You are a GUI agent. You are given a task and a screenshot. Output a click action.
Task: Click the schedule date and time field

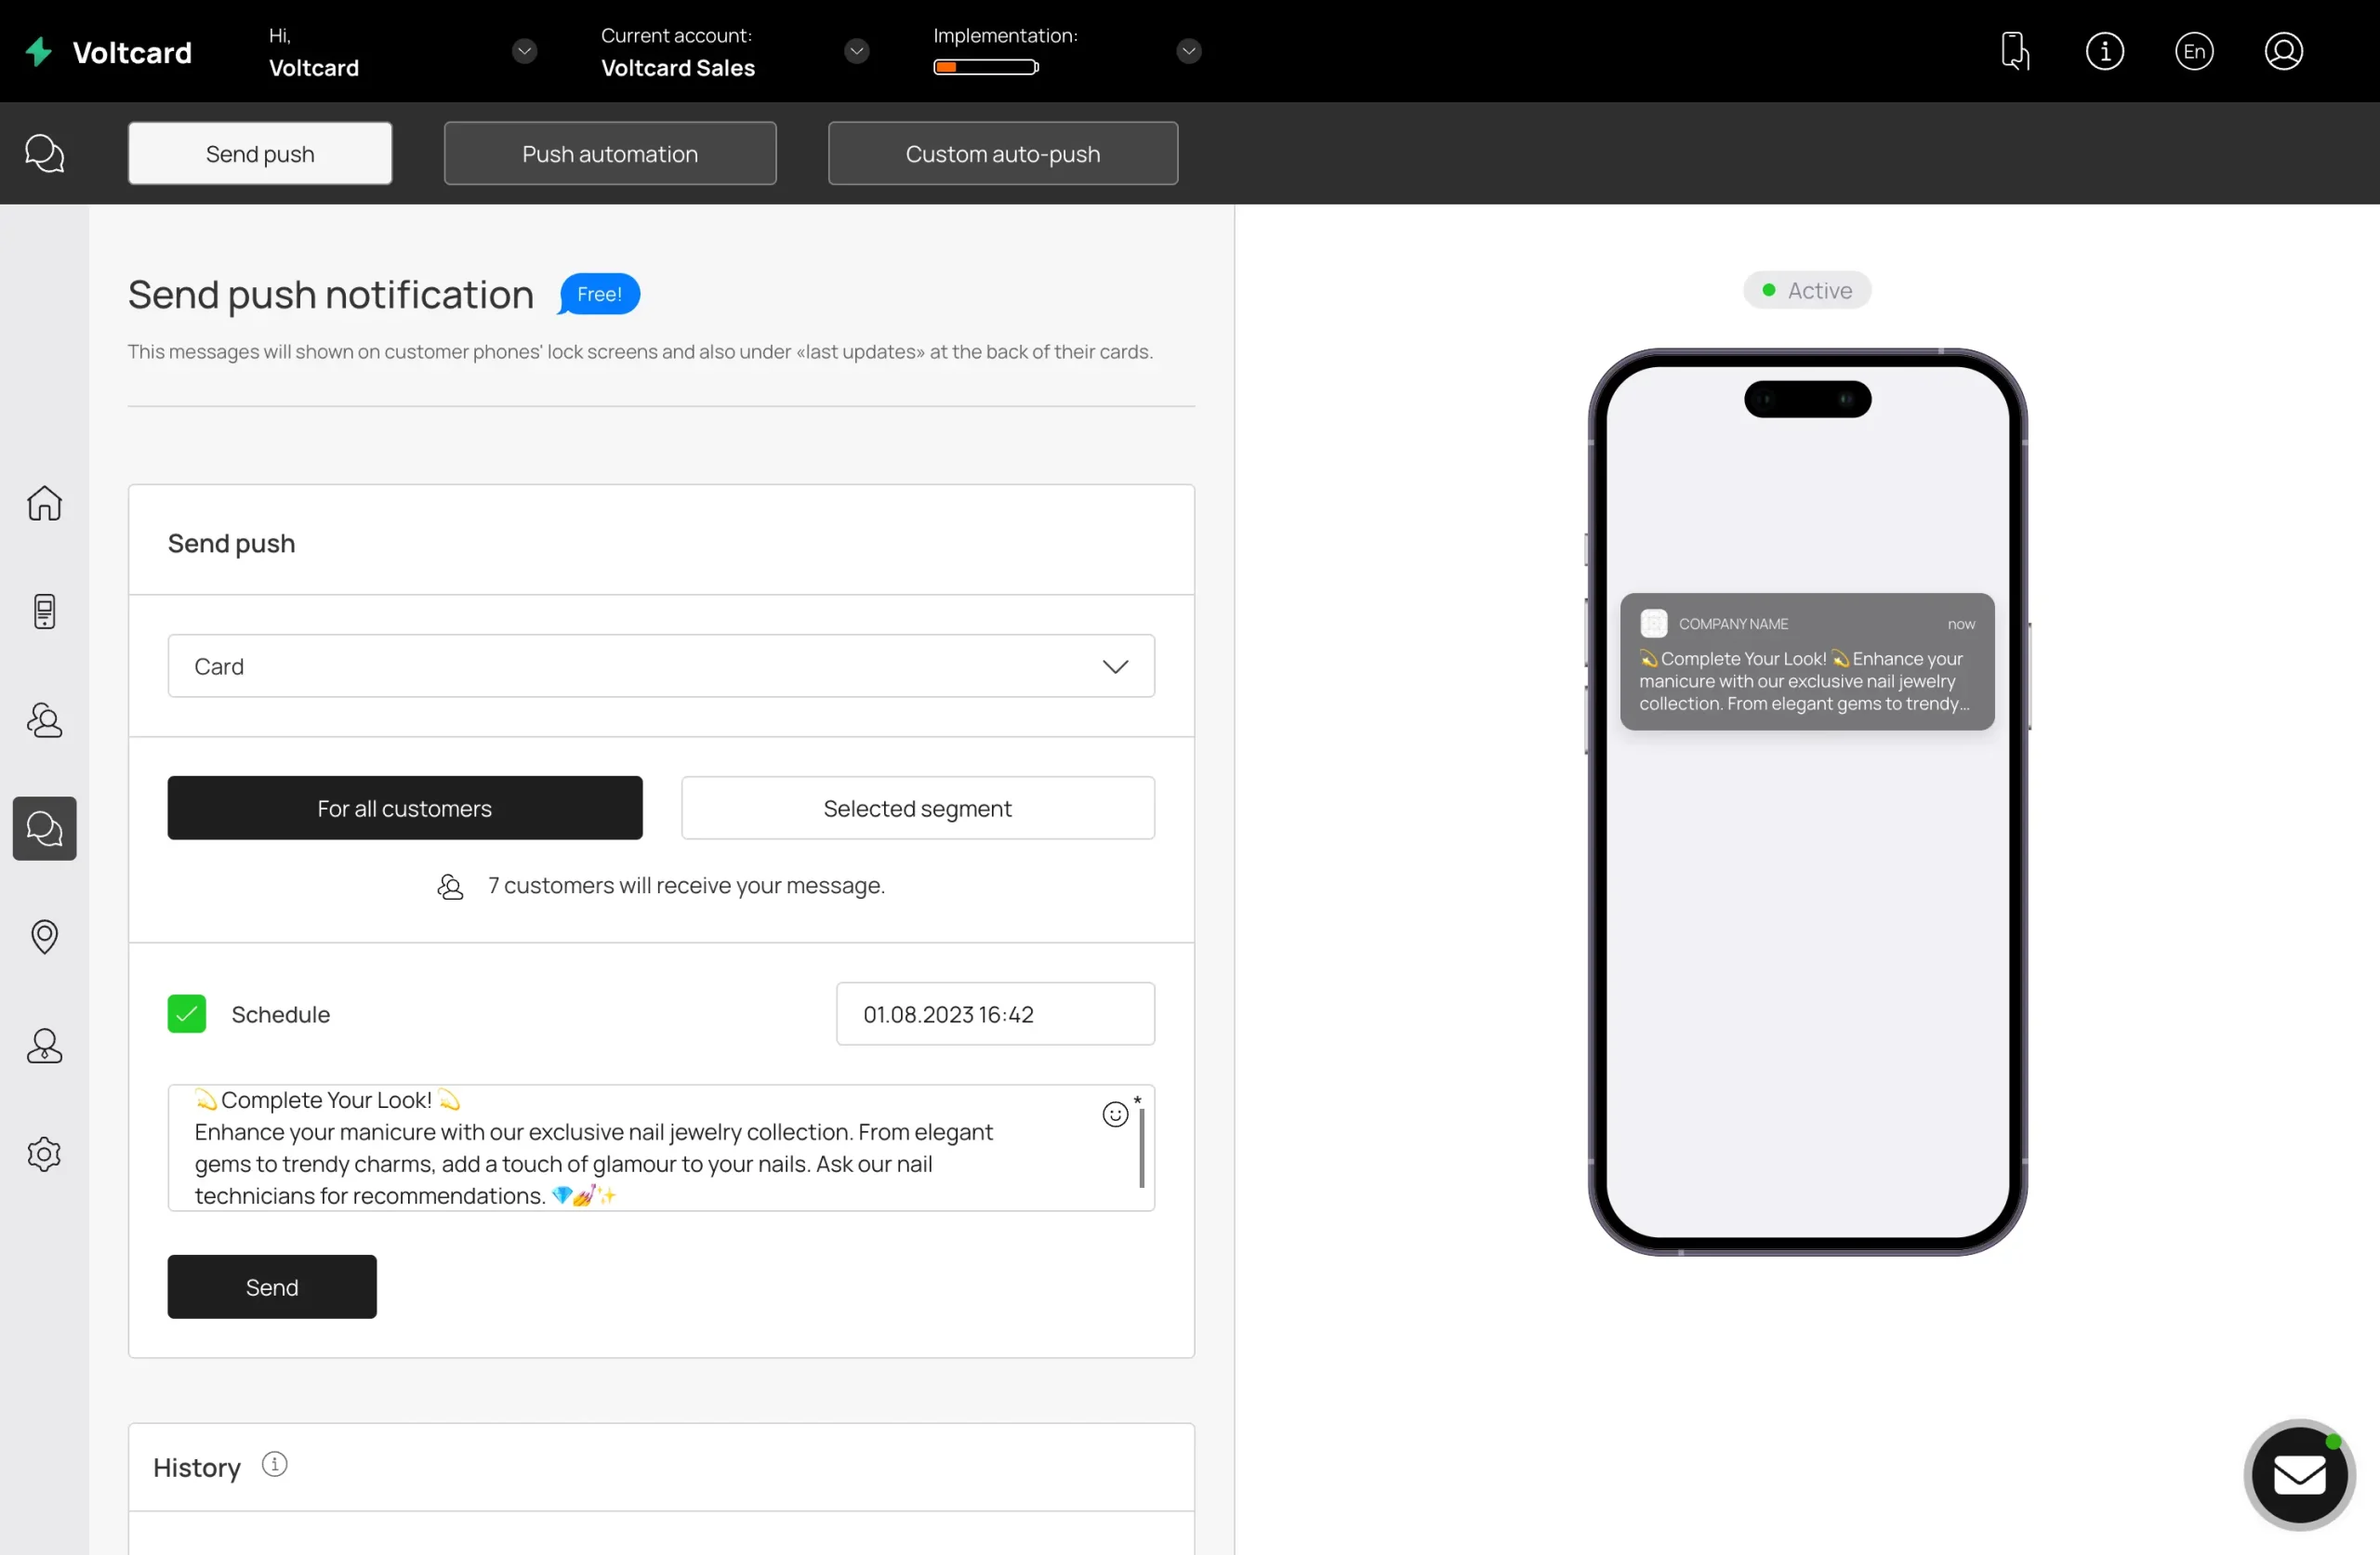(995, 1014)
